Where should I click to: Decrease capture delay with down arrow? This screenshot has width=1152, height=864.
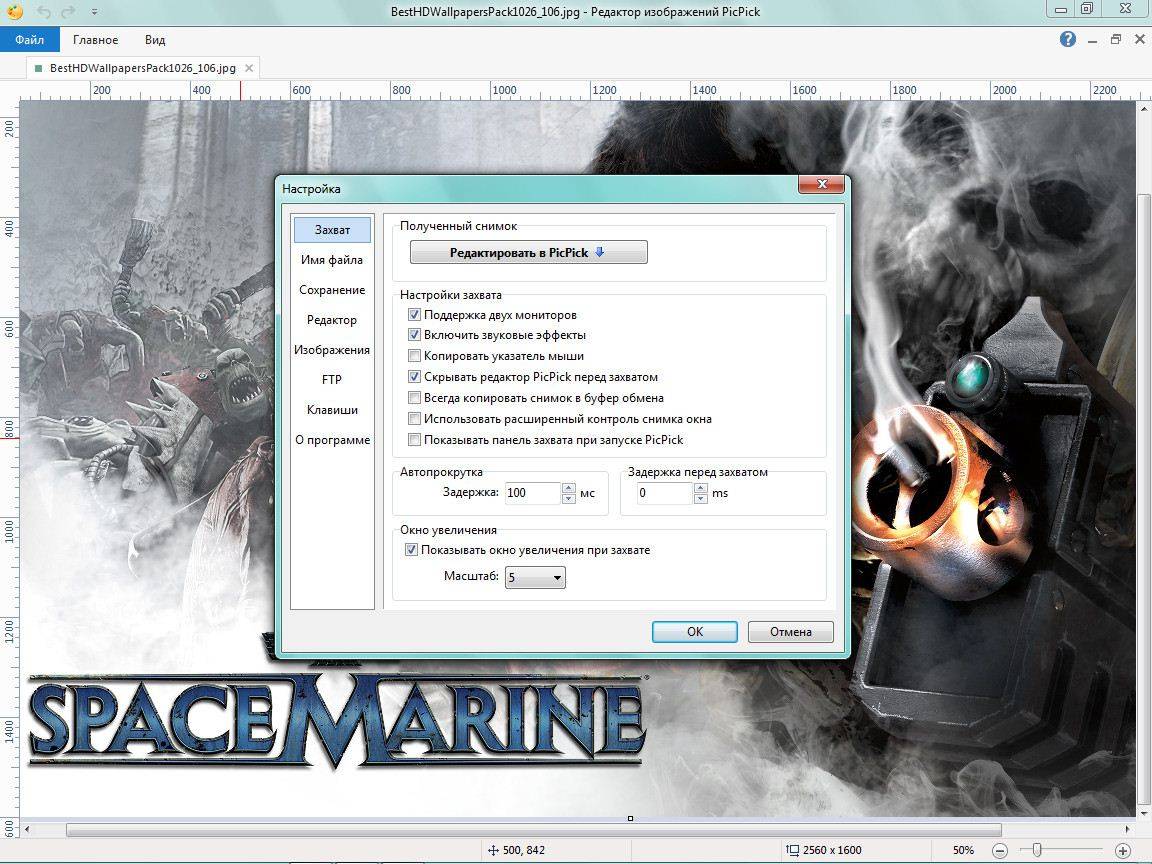tap(701, 499)
